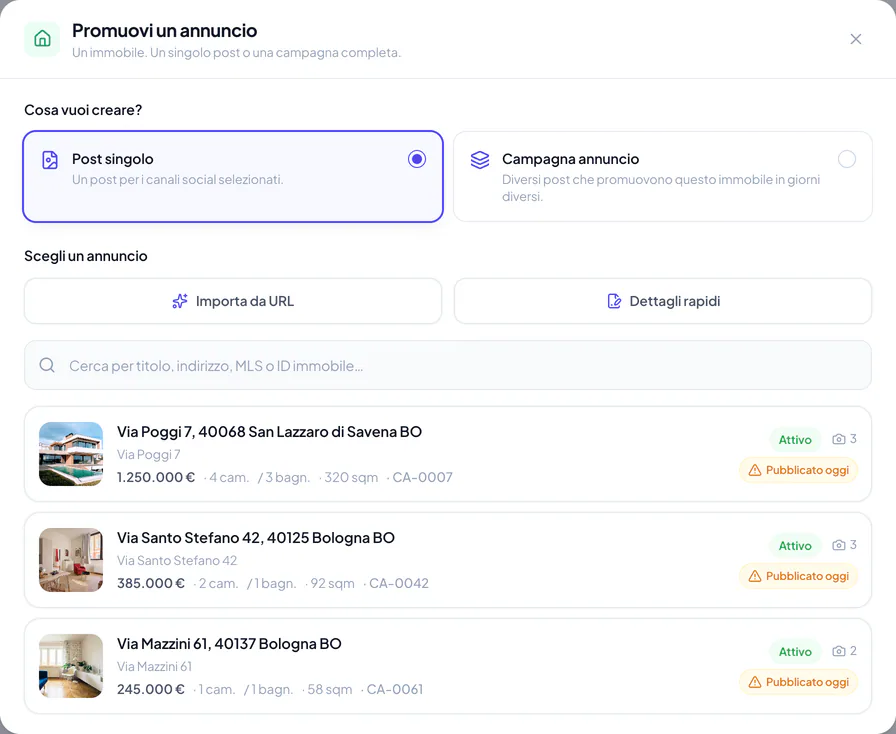
Task: Click the subtitle Via Santo Stefano 42
Action: 177,560
